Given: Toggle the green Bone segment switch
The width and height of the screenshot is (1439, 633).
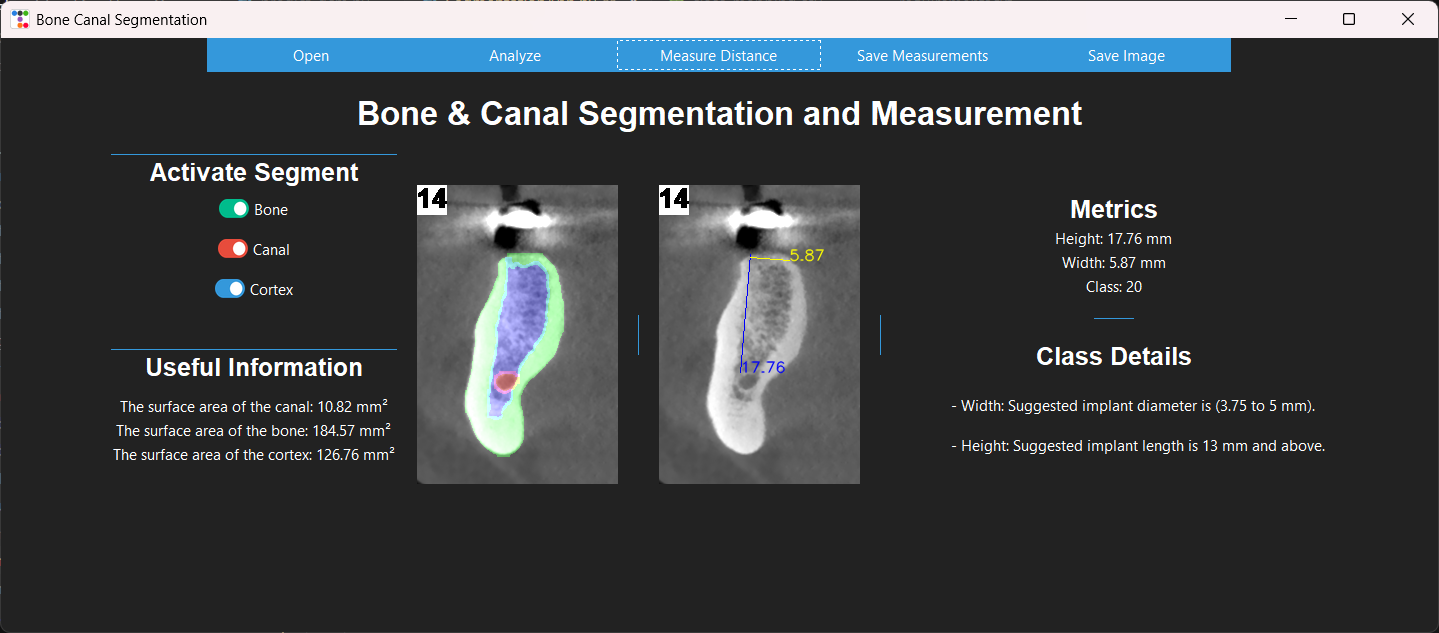Looking at the screenshot, I should (x=233, y=209).
